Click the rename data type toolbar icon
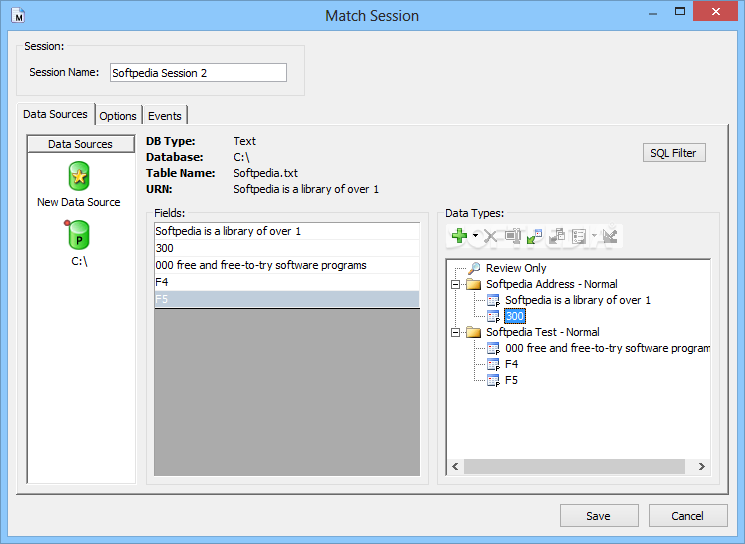745x544 pixels. click(513, 236)
